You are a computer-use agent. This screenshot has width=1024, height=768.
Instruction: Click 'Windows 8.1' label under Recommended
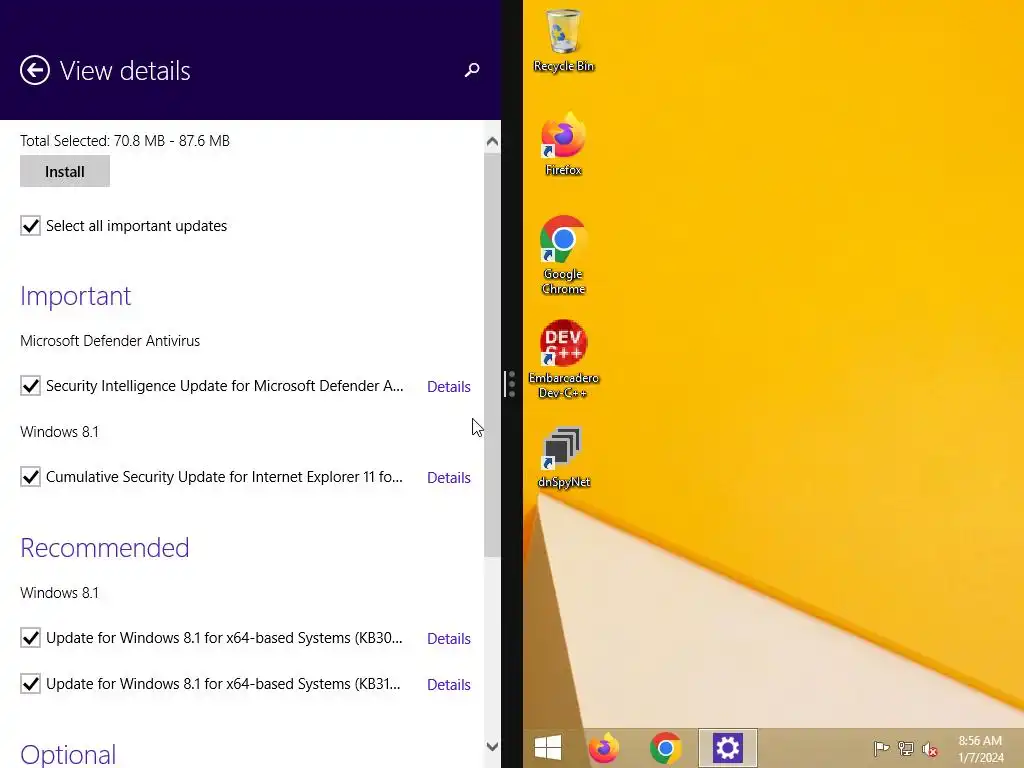pos(59,593)
